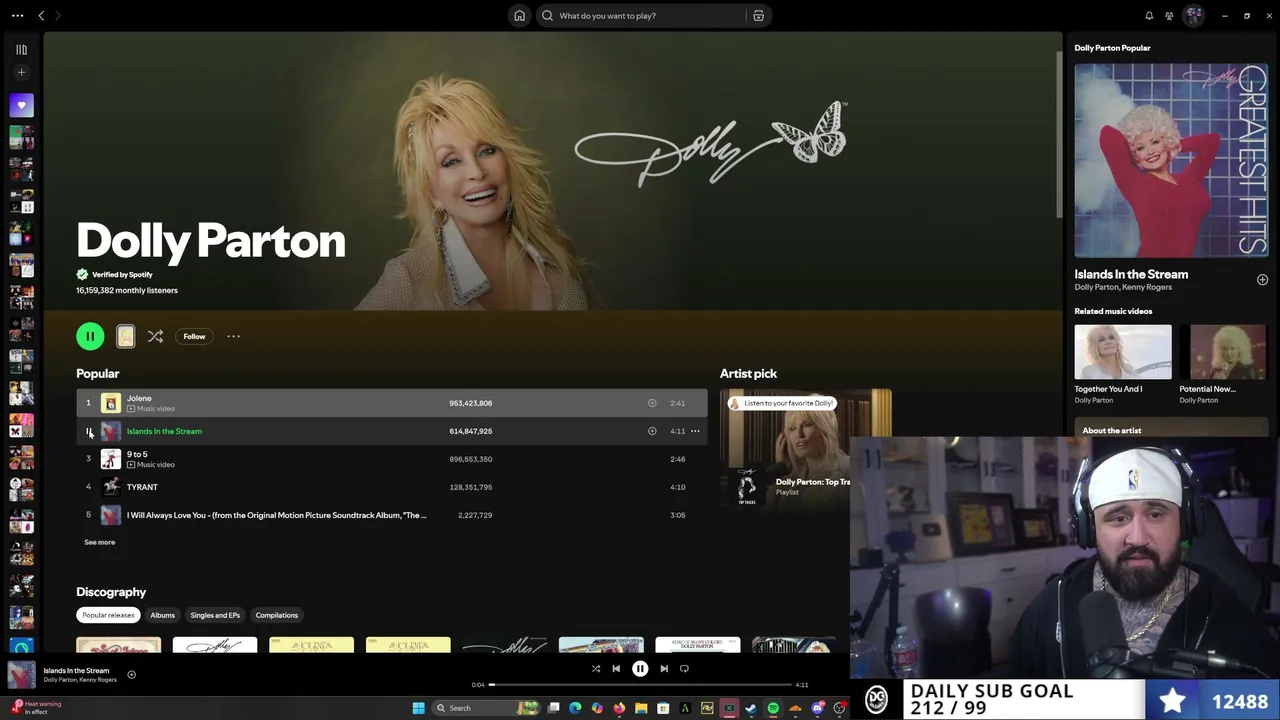Open File Explorer from the taskbar
This screenshot has height=720, width=1280.
point(641,708)
